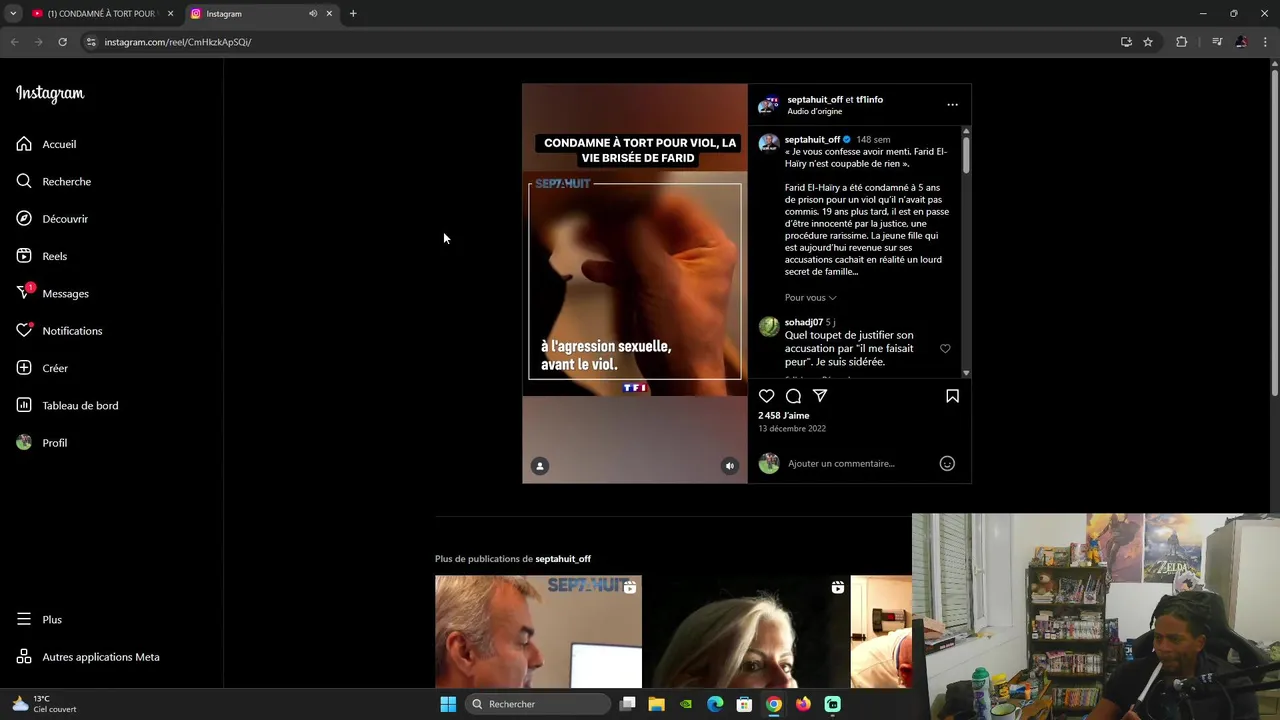Close the YouTube browser tab

coord(170,14)
